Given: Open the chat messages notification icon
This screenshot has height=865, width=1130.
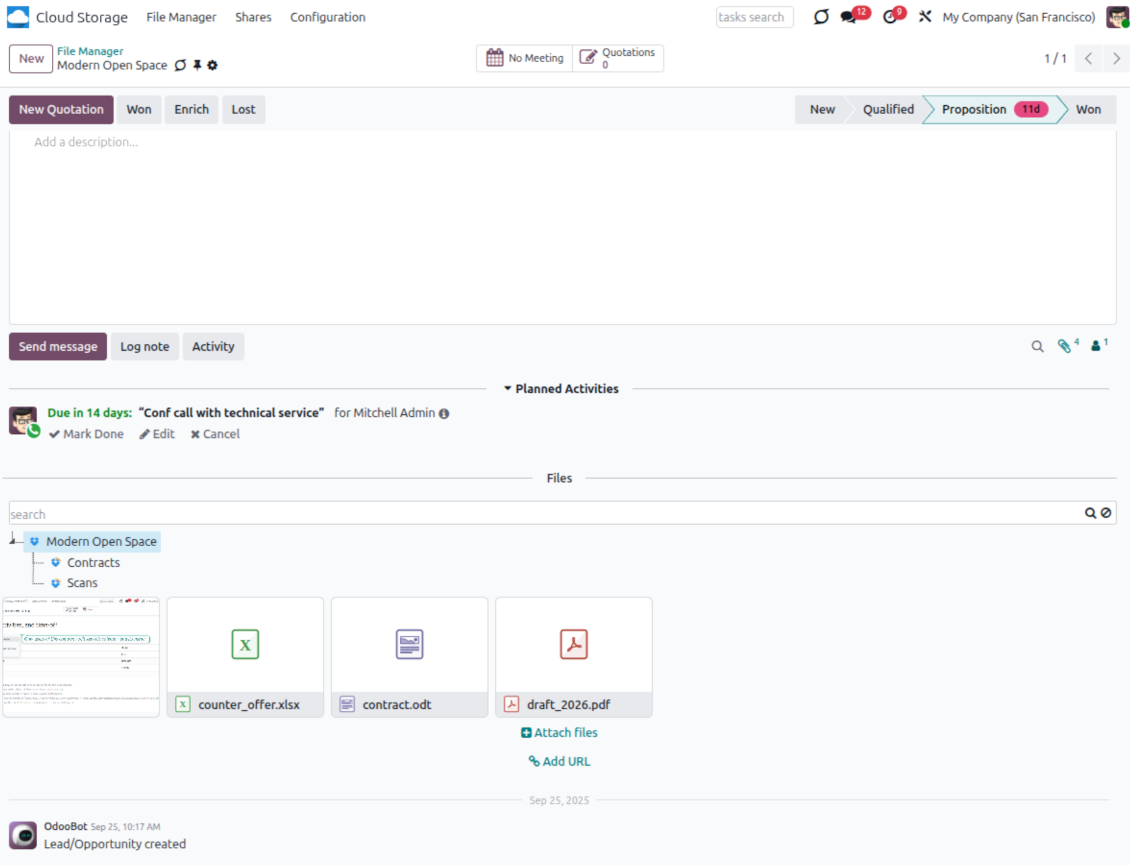Looking at the screenshot, I should coord(849,17).
